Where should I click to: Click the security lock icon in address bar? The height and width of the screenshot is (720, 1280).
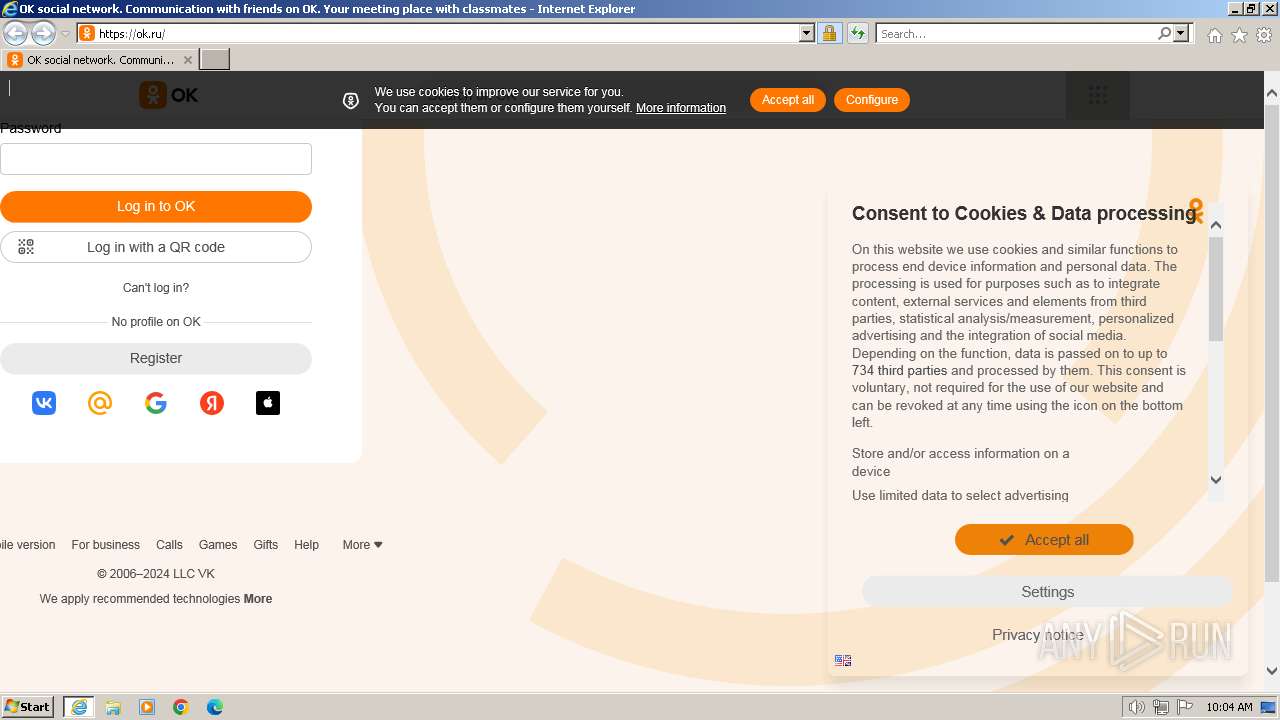pyautogui.click(x=829, y=33)
